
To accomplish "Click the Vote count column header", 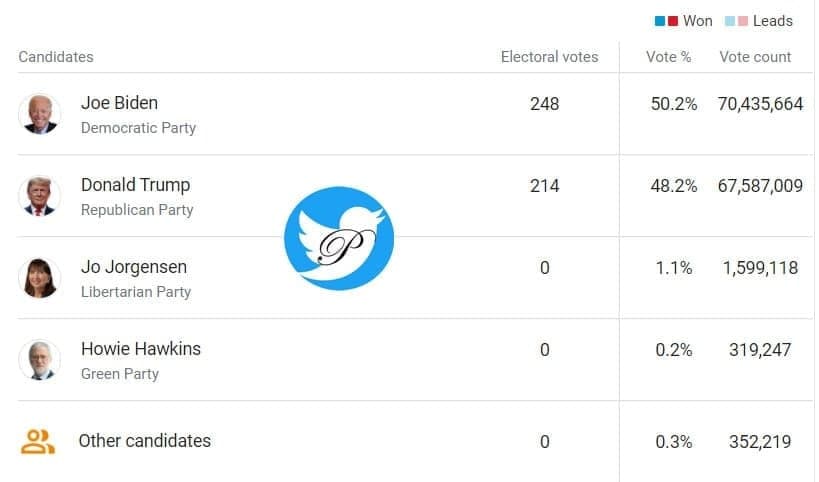I will click(x=755, y=57).
